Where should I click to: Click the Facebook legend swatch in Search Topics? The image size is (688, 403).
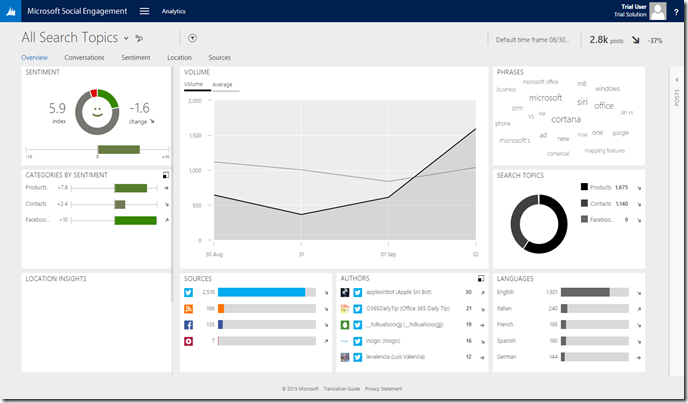pos(584,219)
